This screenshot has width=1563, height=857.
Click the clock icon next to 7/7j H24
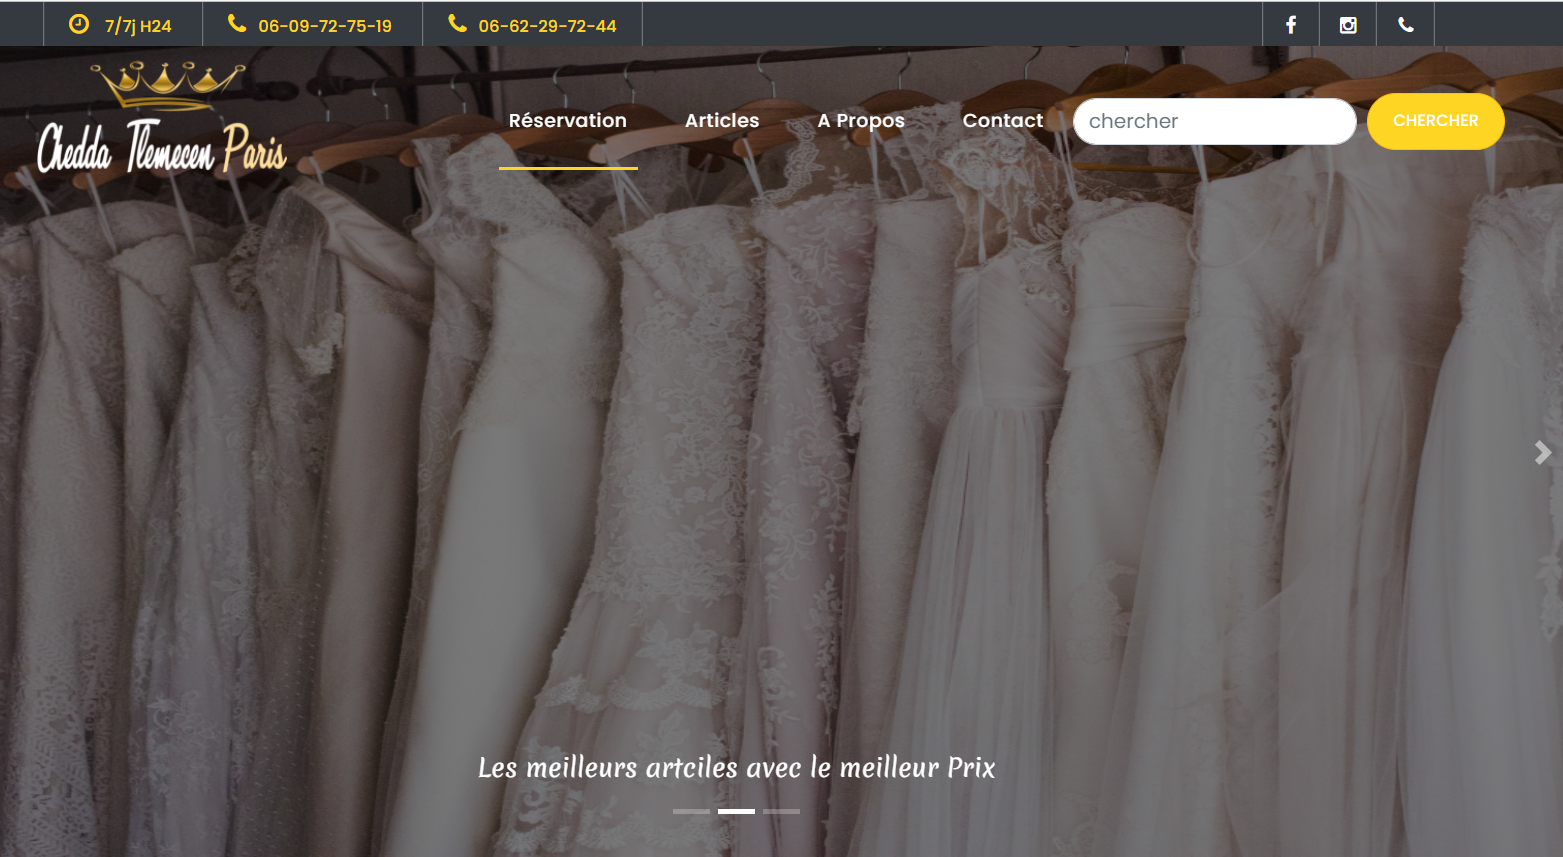coord(79,23)
